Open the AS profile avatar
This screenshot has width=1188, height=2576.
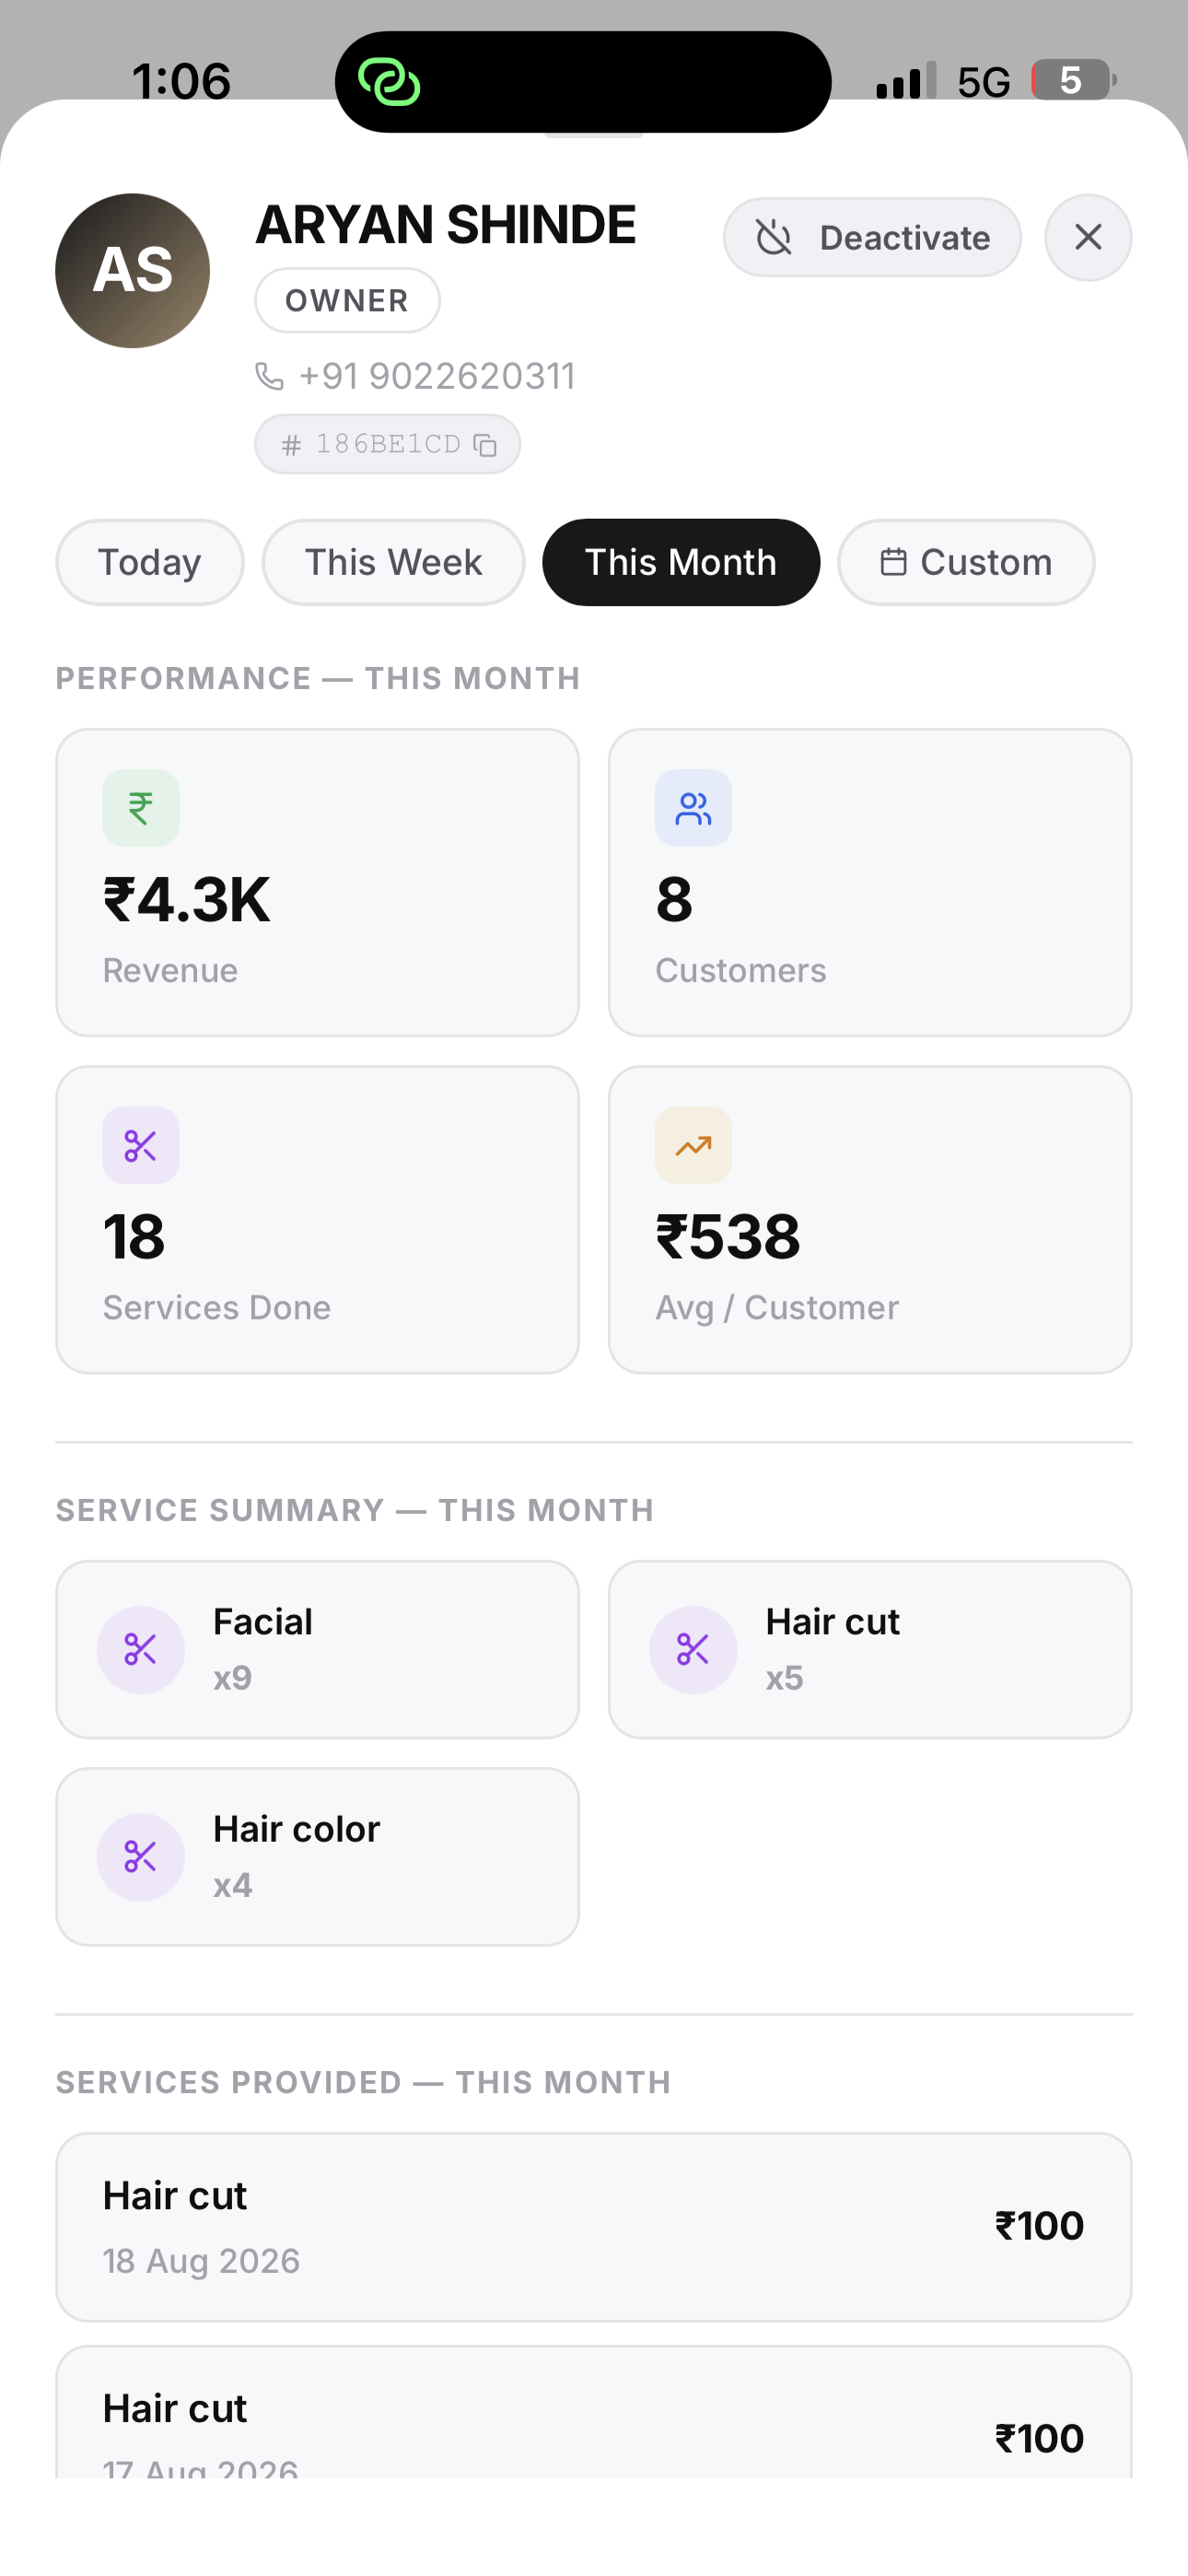(x=132, y=271)
